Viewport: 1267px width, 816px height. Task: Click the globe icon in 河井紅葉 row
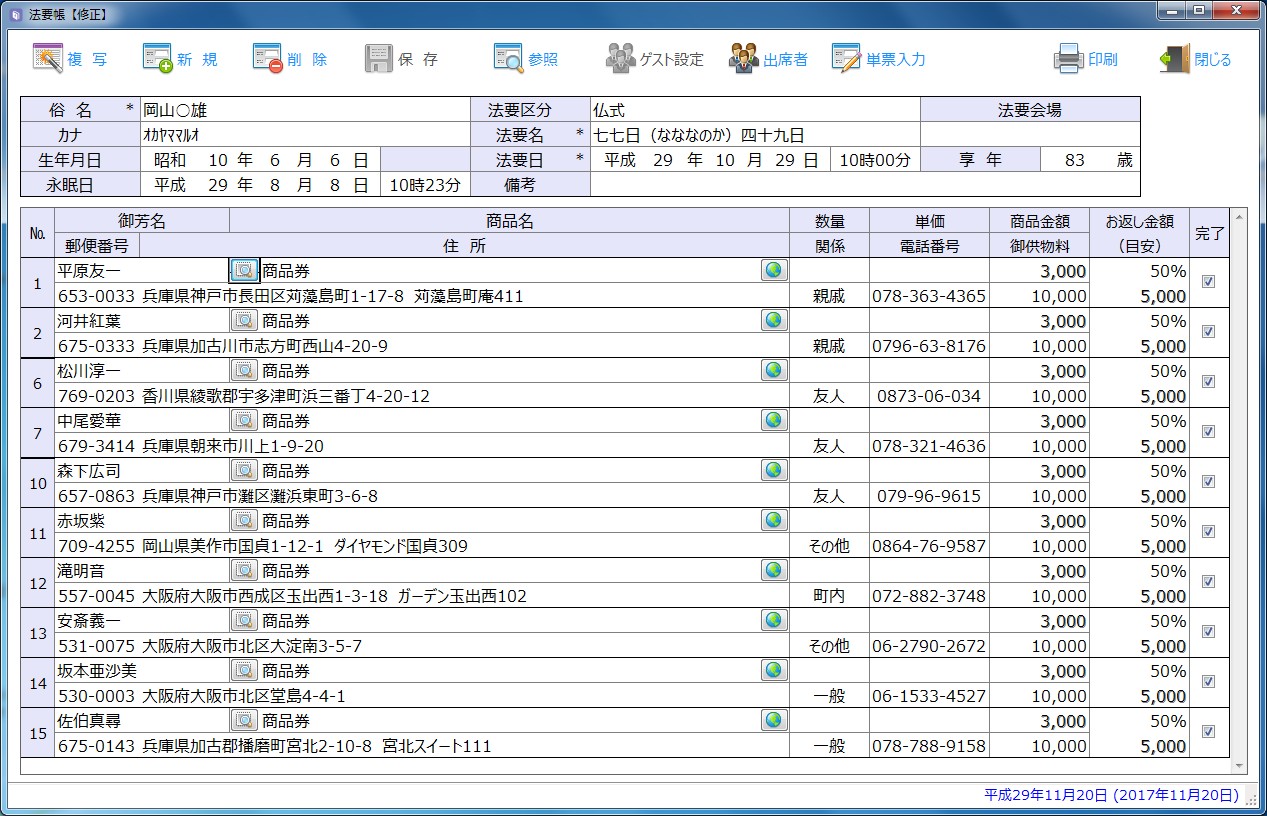point(774,320)
